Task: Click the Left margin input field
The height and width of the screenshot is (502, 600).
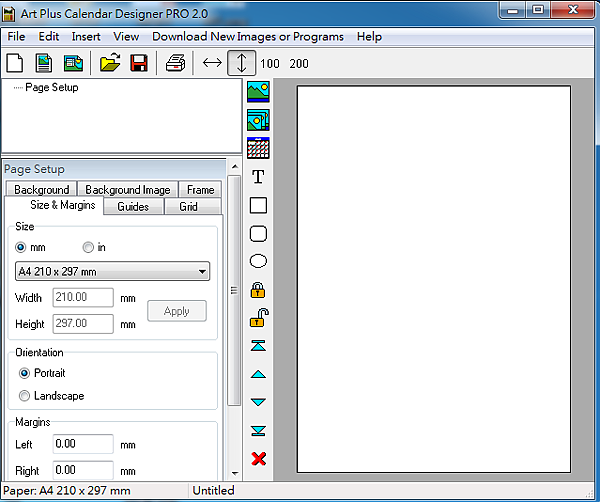Action: (x=83, y=444)
